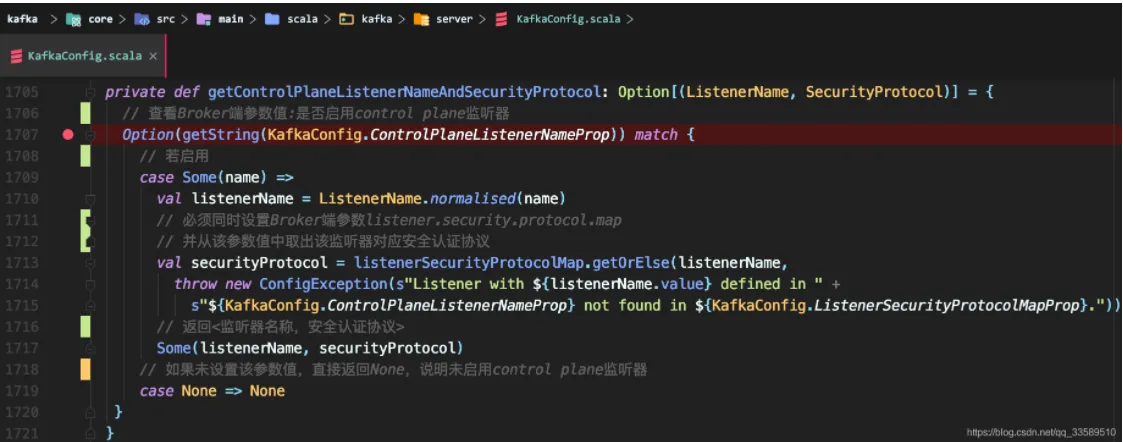Remove the breakpoint on line 1707

tap(68, 134)
